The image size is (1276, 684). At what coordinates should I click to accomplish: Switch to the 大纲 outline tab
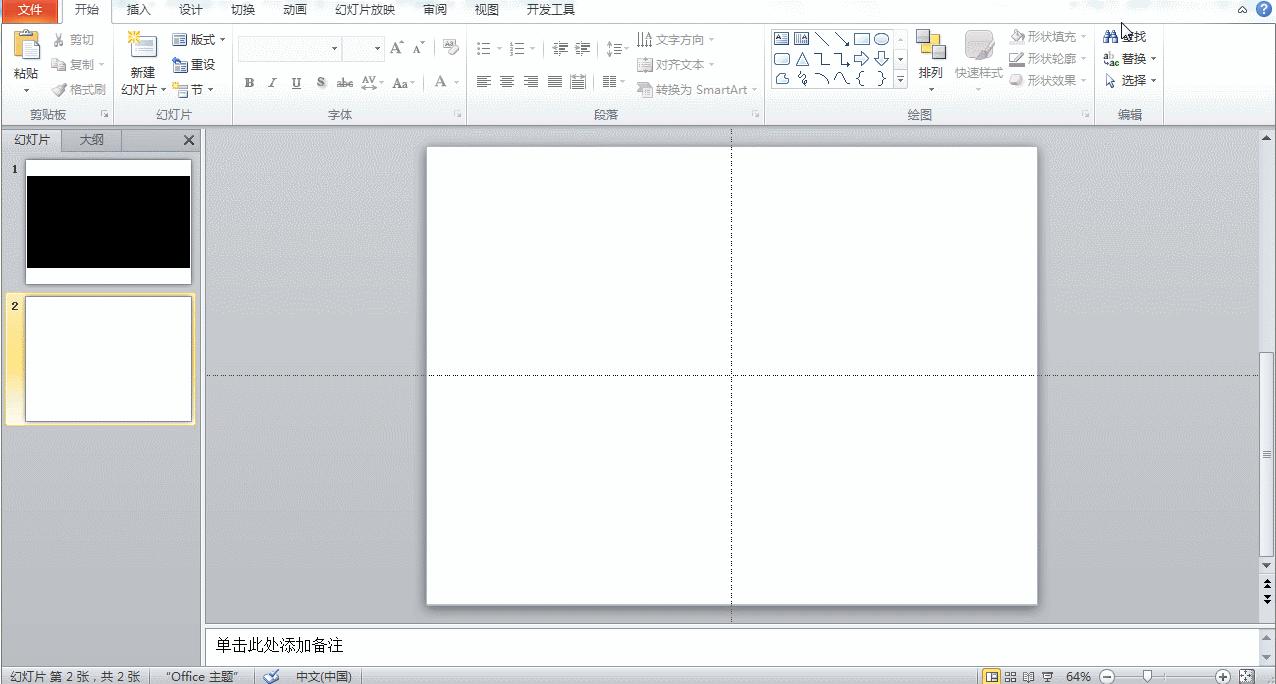pos(90,140)
